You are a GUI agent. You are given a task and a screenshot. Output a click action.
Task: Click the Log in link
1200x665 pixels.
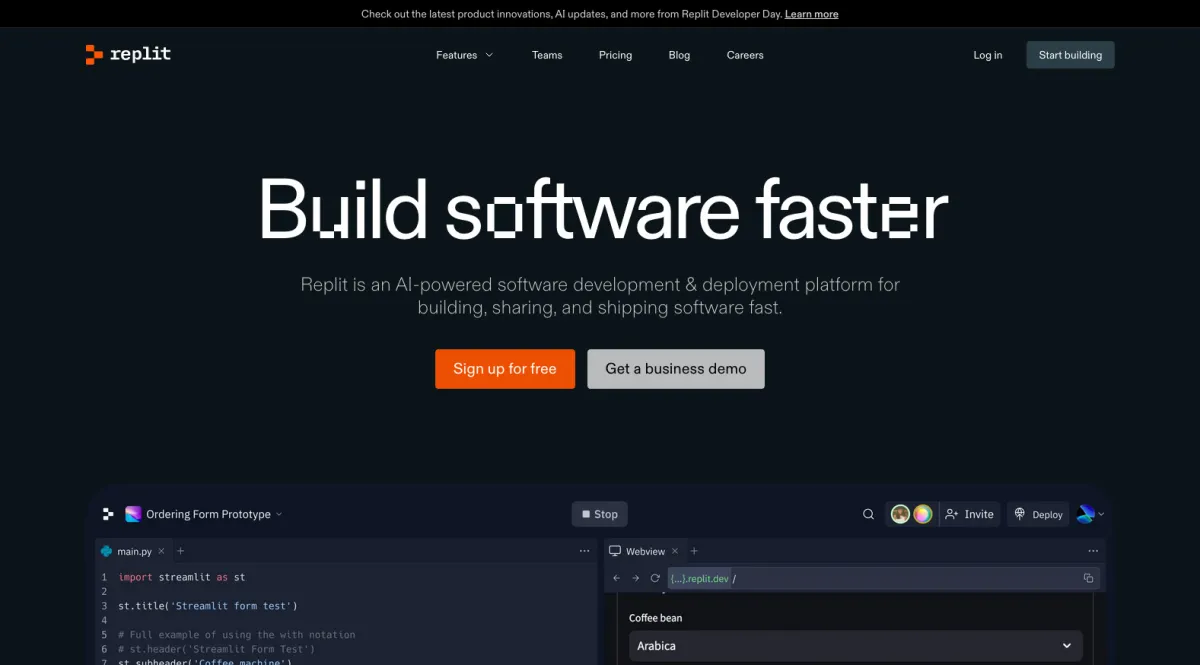pyautogui.click(x=988, y=55)
